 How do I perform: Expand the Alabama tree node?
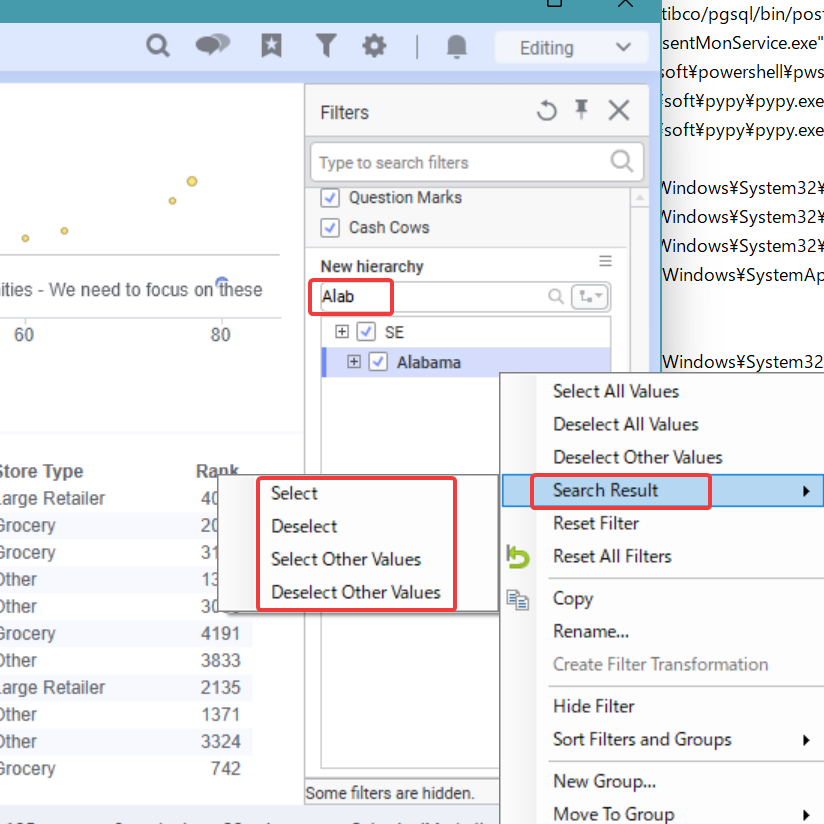[x=354, y=362]
